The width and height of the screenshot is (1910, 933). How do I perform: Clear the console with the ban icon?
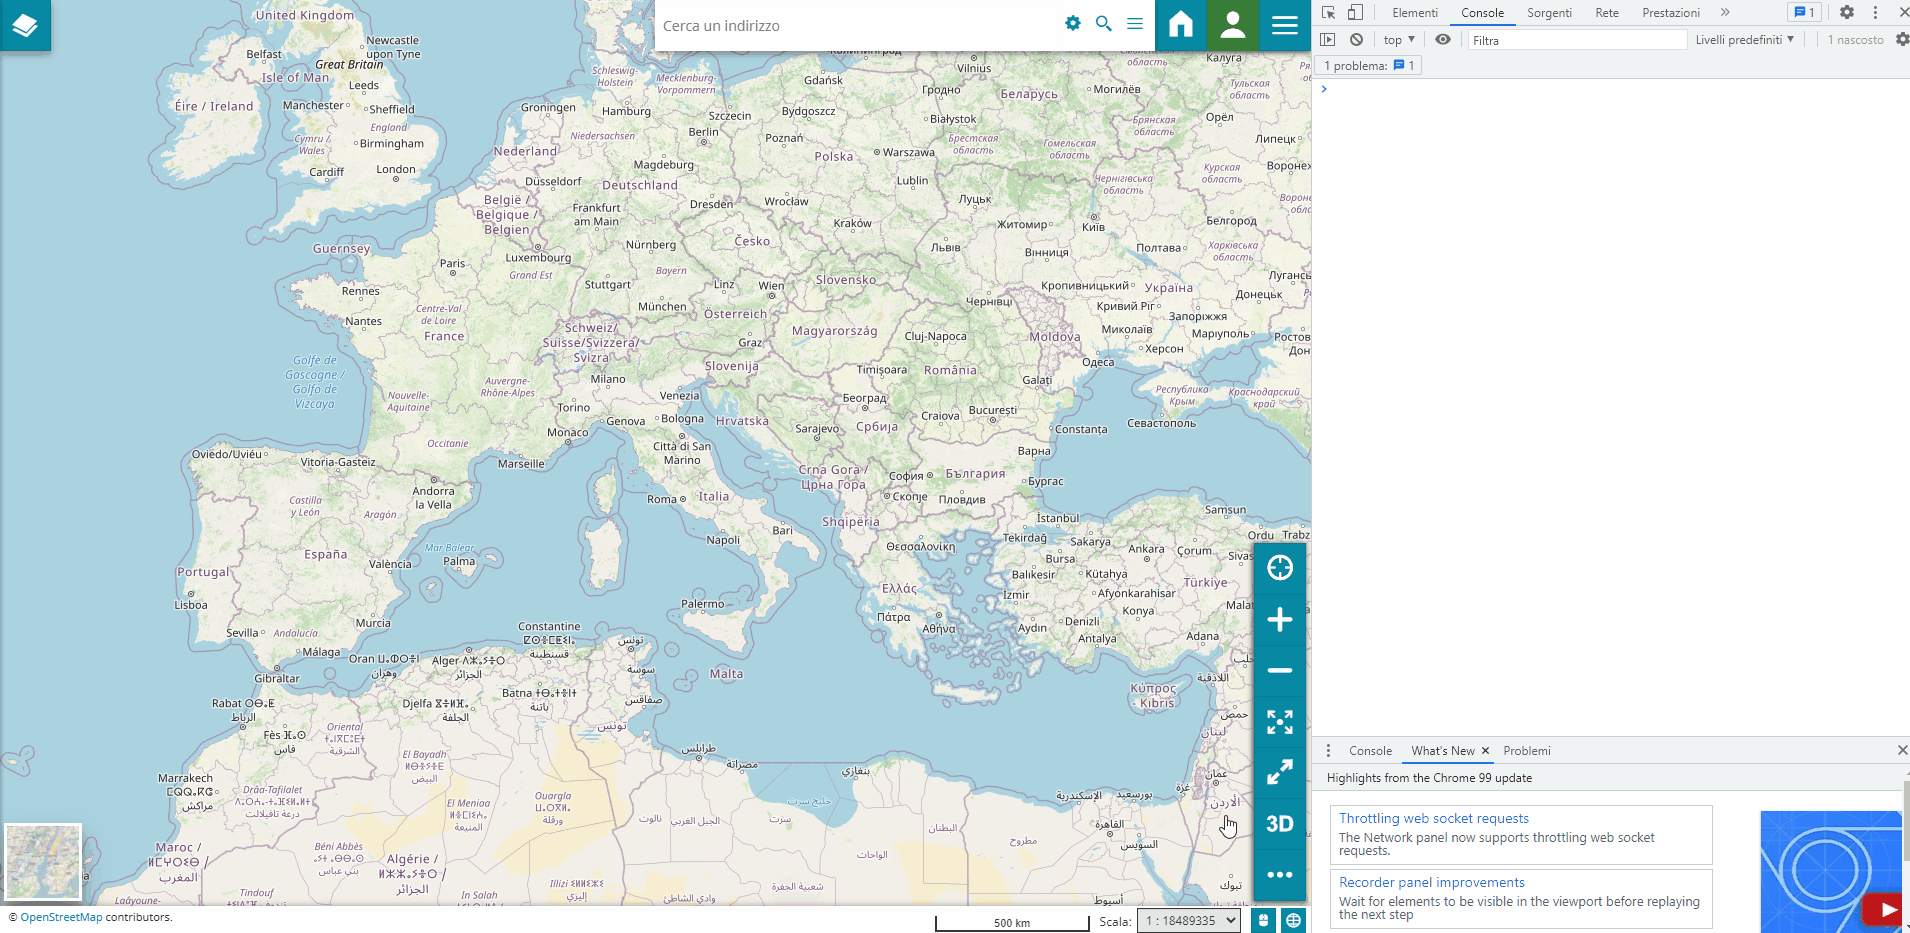tap(1356, 39)
